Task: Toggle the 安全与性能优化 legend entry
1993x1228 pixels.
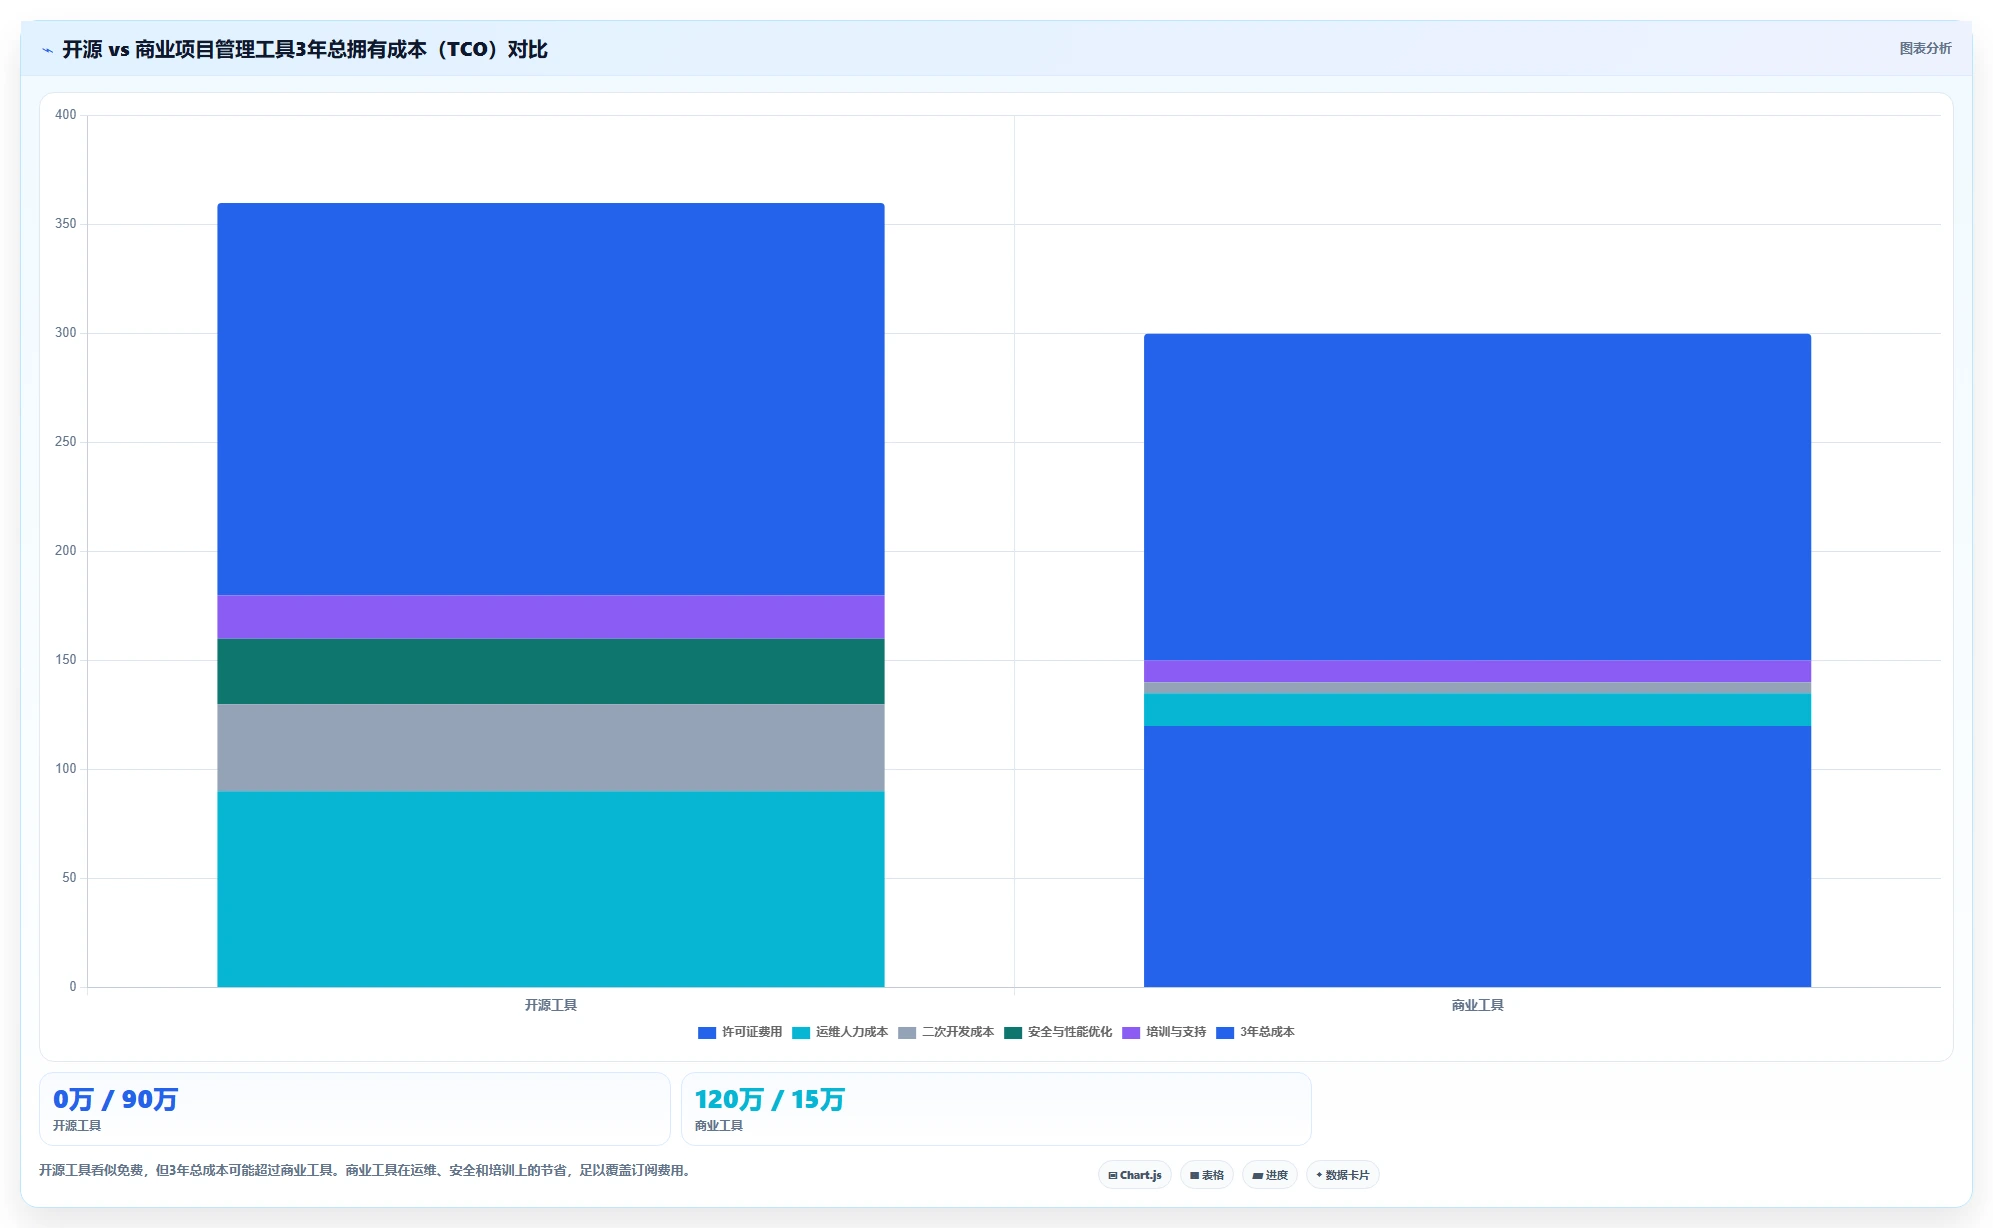Action: coord(1058,1032)
